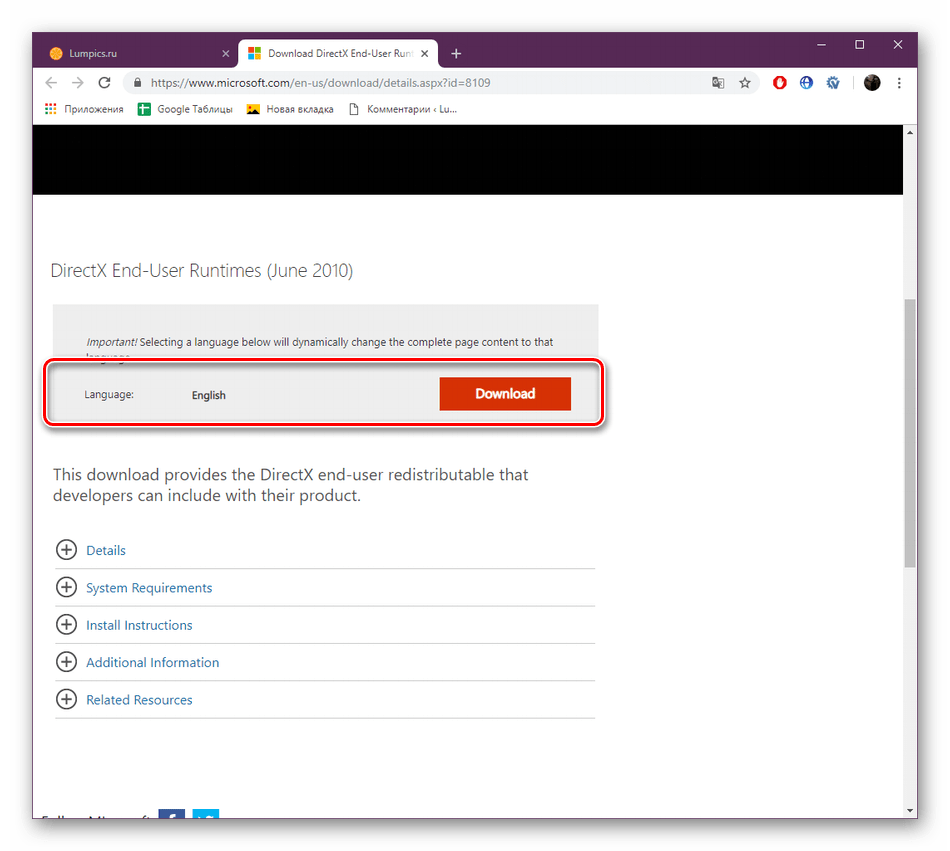Open the Install Instructions link text
This screenshot has width=950, height=851.
pos(139,625)
